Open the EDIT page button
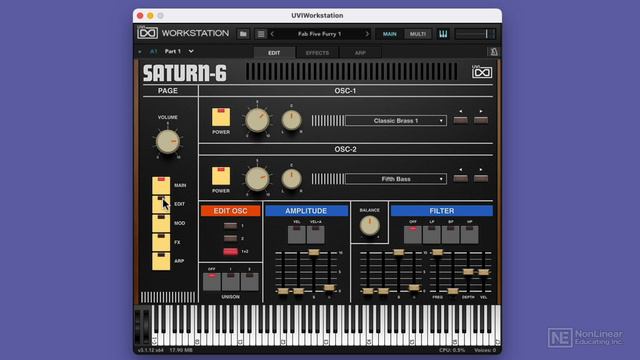Screen dimensions: 640x360 (161, 204)
